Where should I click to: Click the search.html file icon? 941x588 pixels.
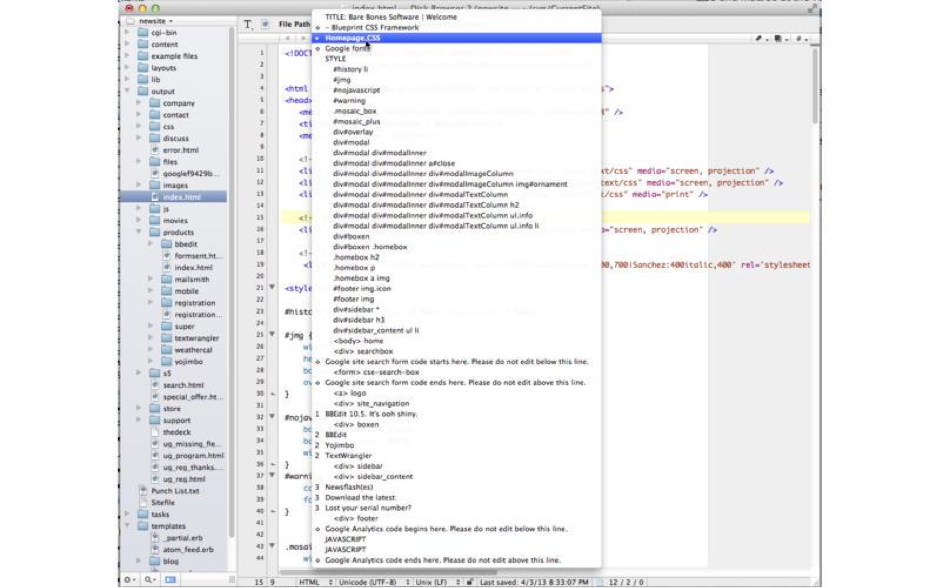(155, 385)
